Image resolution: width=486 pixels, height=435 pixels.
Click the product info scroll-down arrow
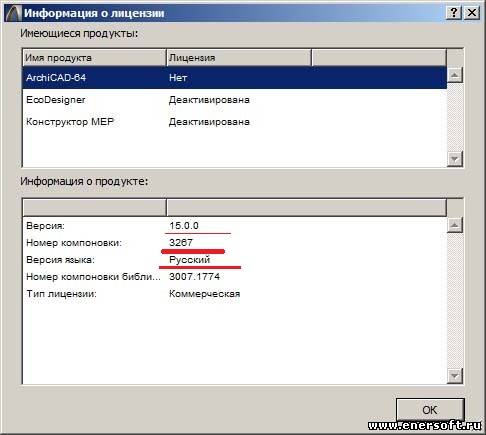455,376
